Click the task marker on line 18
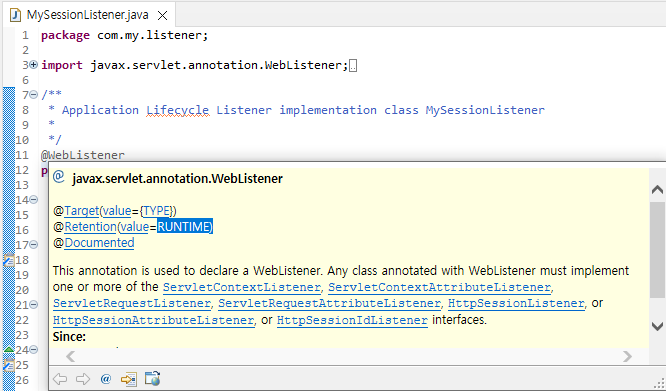Image resolution: width=666 pixels, height=391 pixels. pos(9,260)
